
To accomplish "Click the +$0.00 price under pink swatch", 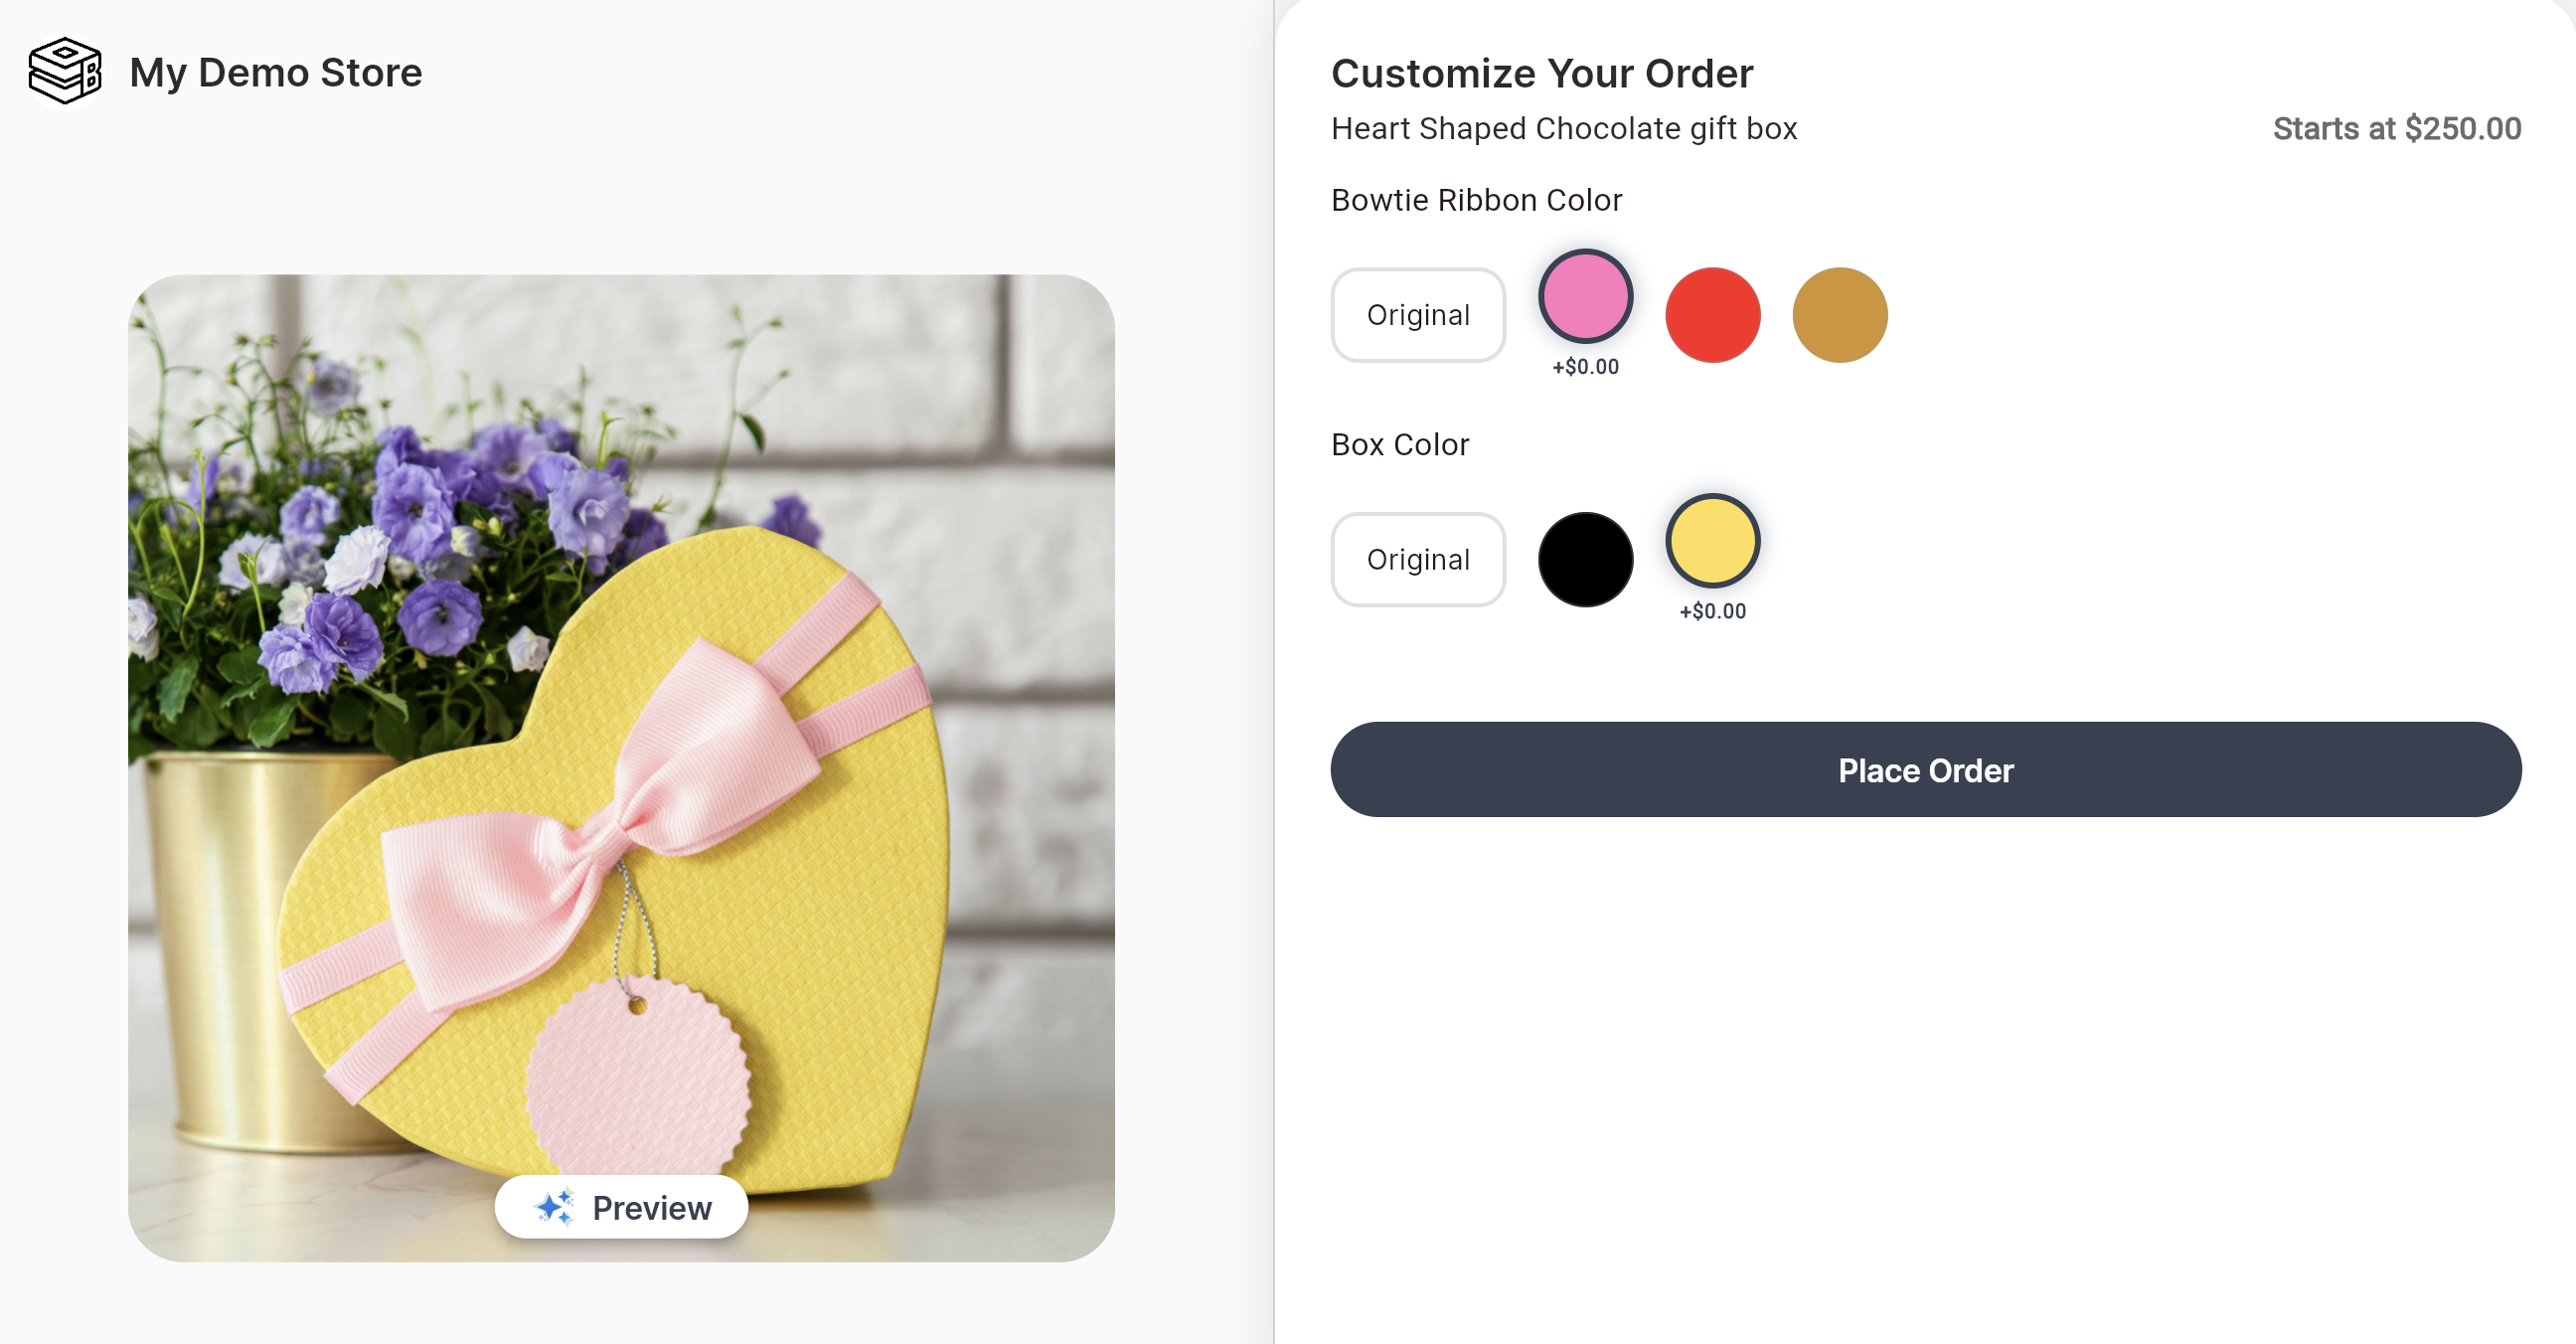I will [x=1585, y=367].
